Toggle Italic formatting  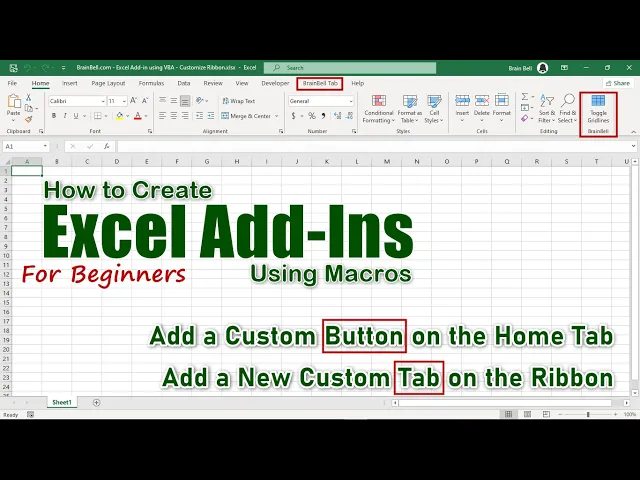coord(65,116)
